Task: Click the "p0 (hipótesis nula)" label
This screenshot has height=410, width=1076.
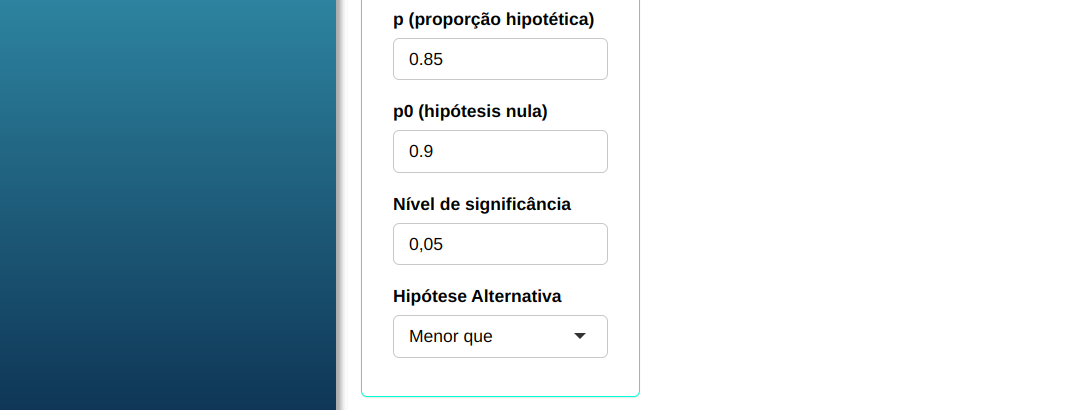Action: (x=471, y=111)
